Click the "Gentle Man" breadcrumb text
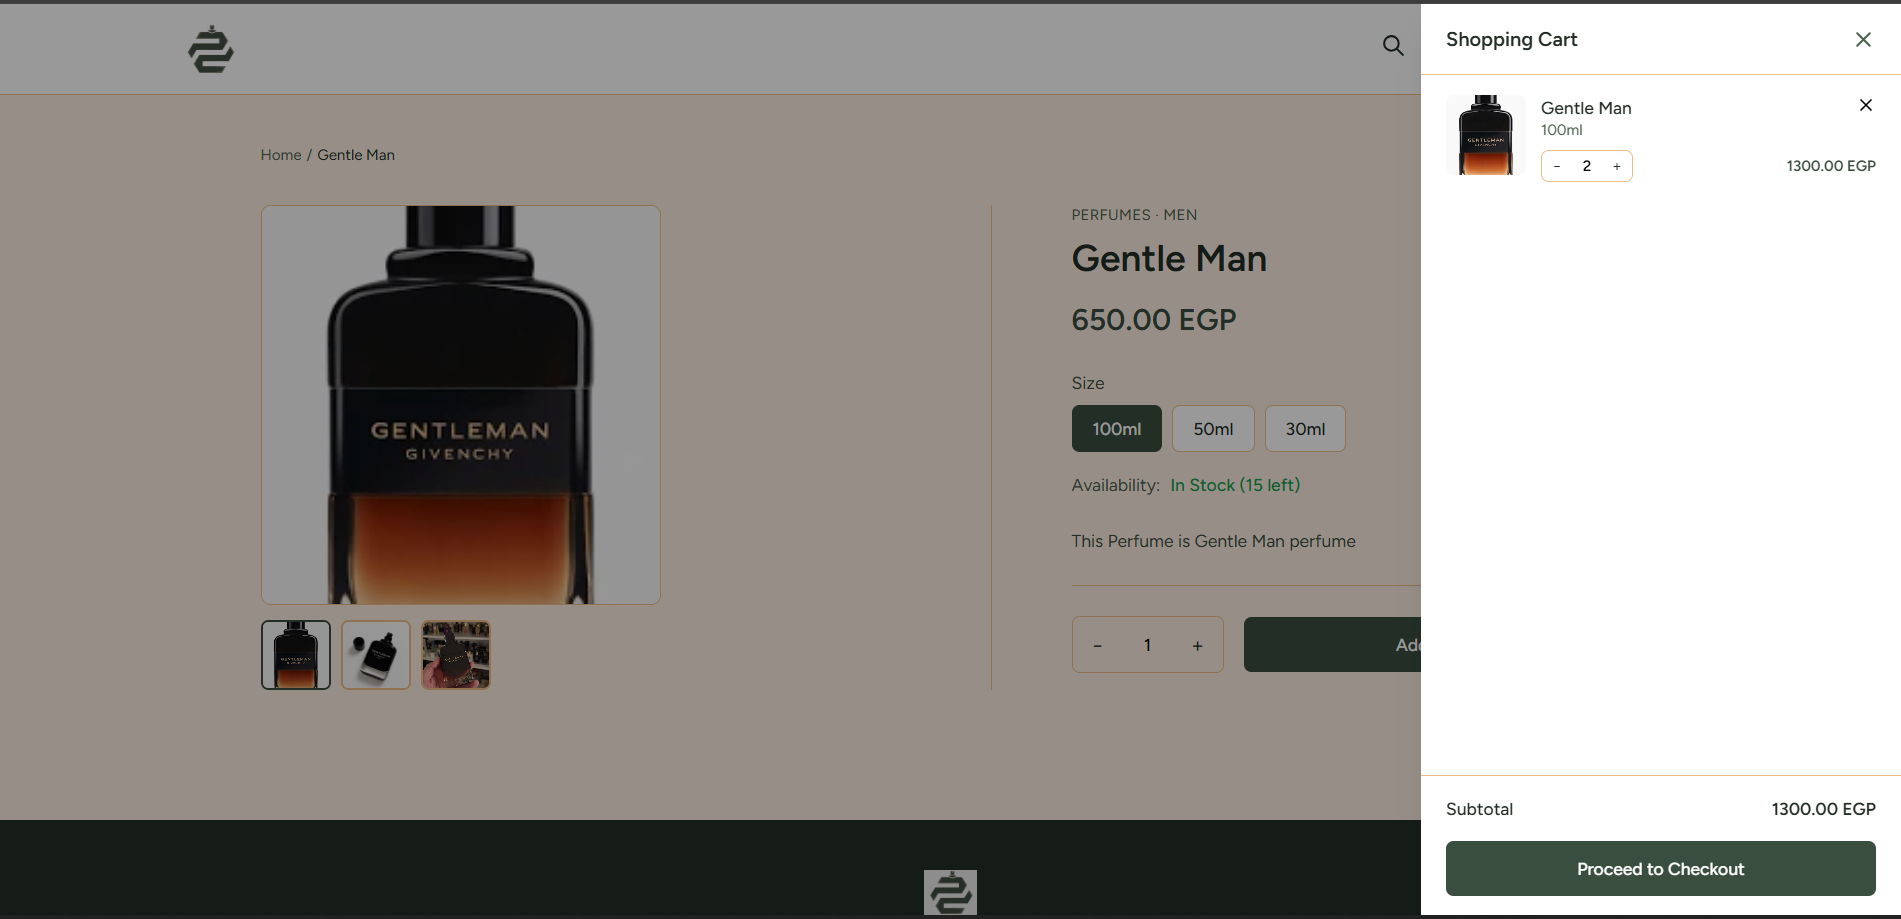This screenshot has width=1901, height=919. click(356, 155)
